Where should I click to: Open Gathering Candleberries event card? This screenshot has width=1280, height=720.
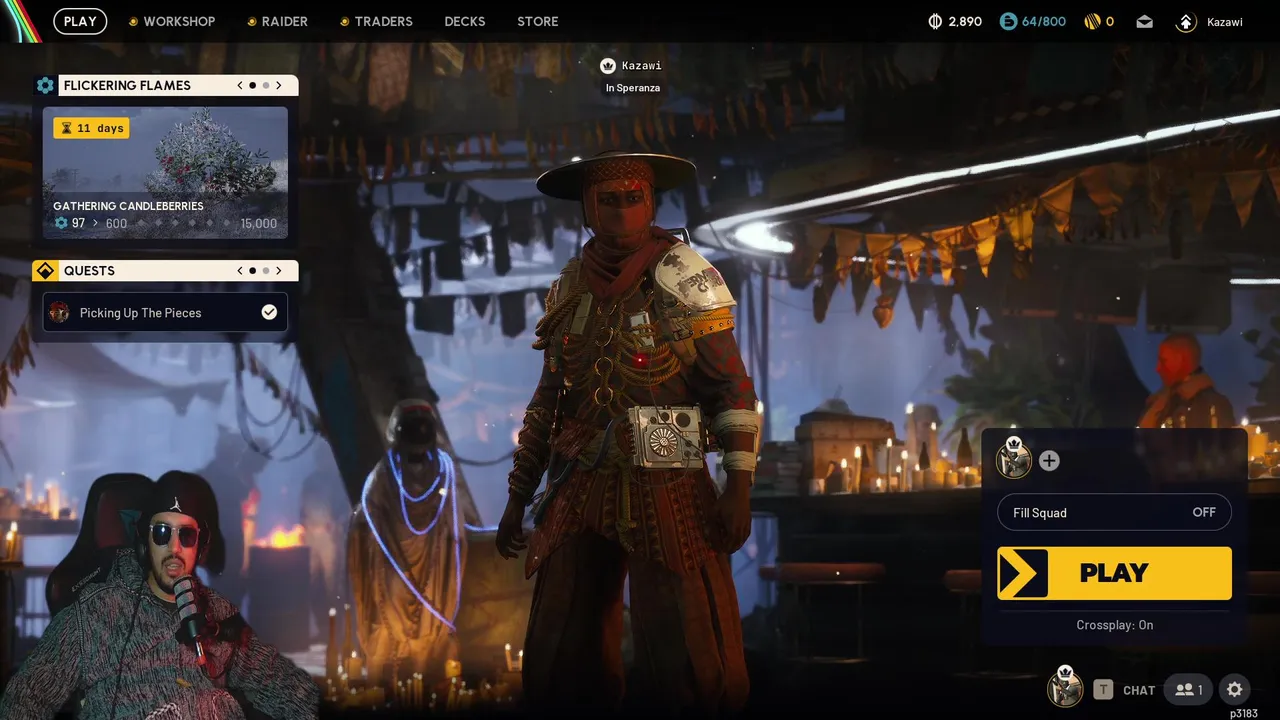(165, 173)
